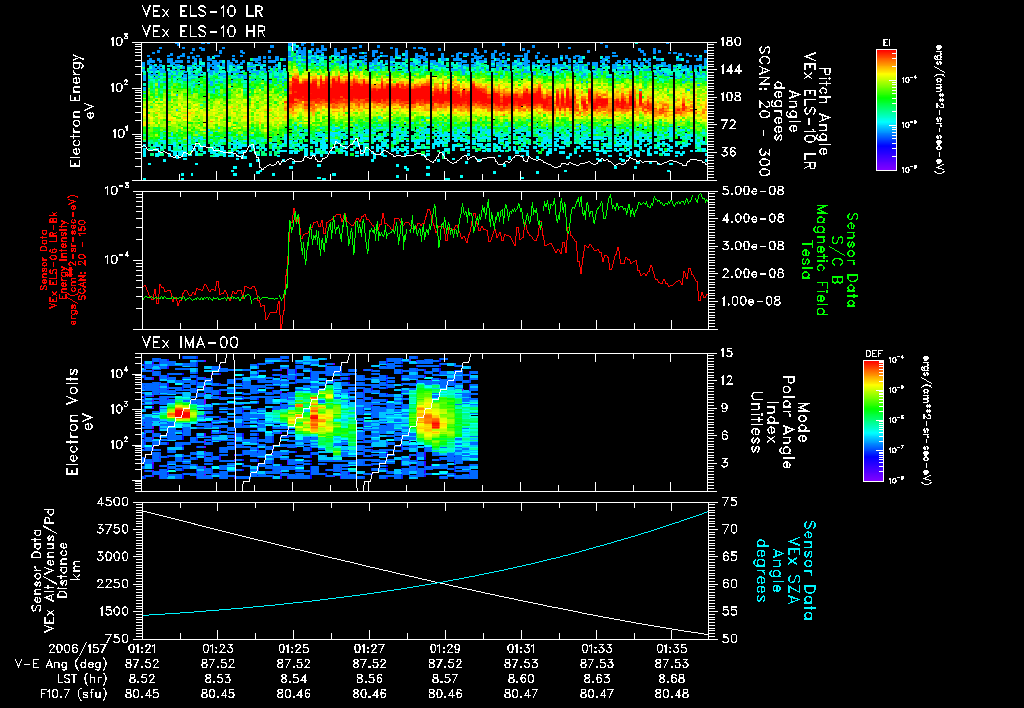Click the EI color scale bar
1024x708 pixels.
coord(886,110)
